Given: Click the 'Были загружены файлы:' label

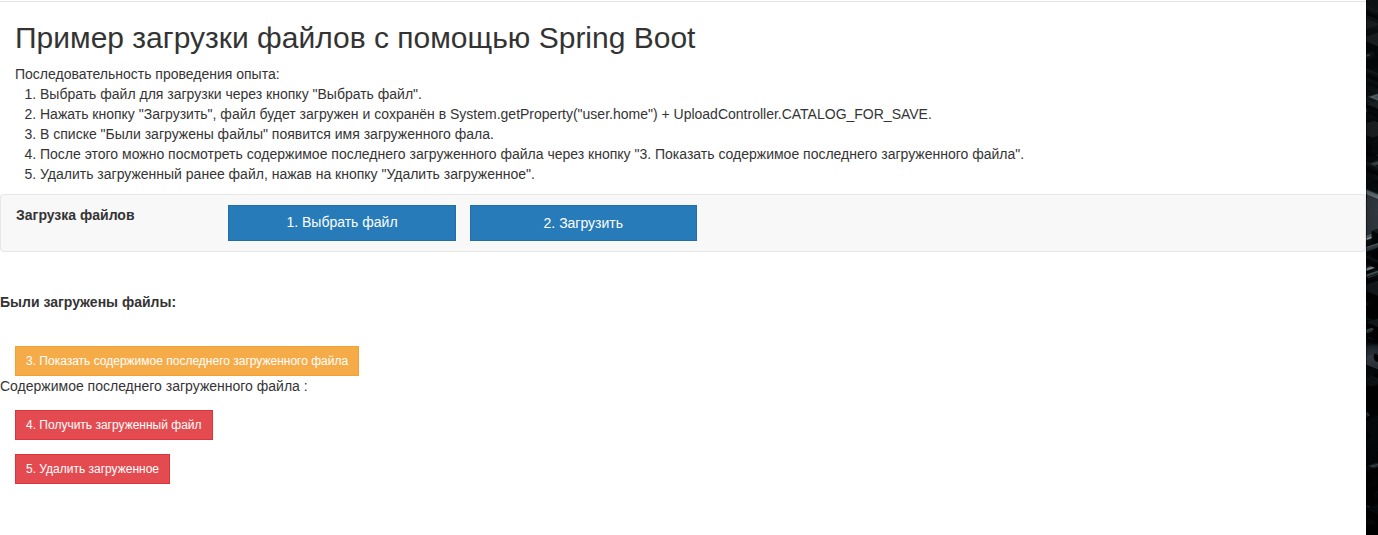Looking at the screenshot, I should pos(88,302).
